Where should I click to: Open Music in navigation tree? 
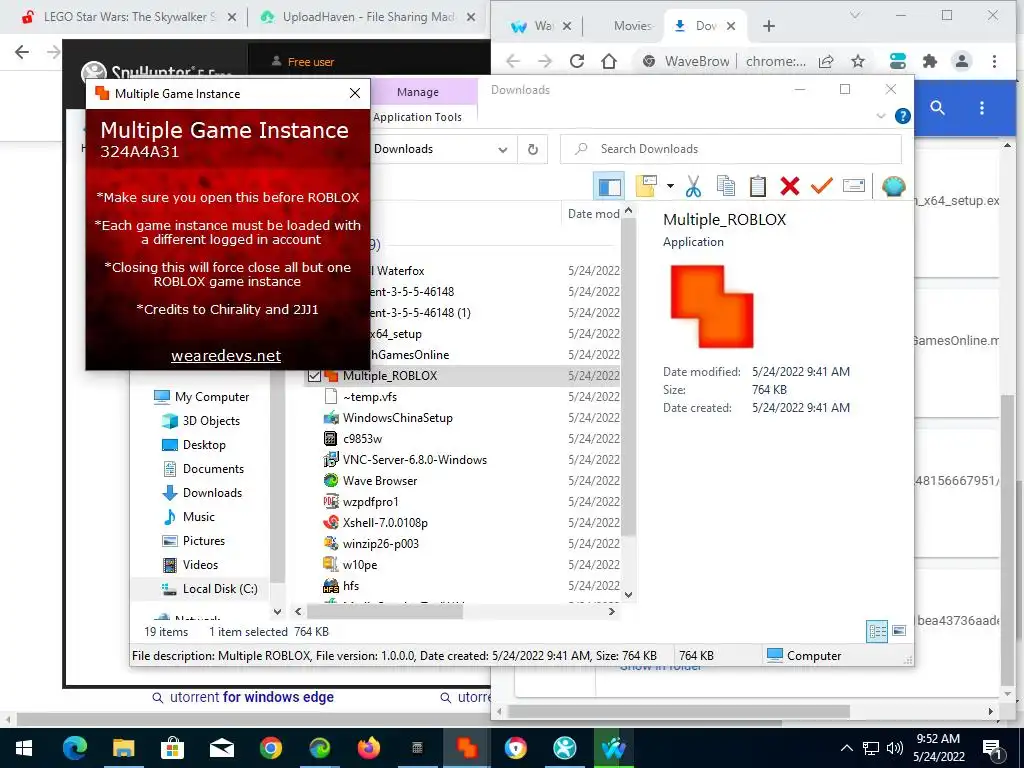(199, 517)
